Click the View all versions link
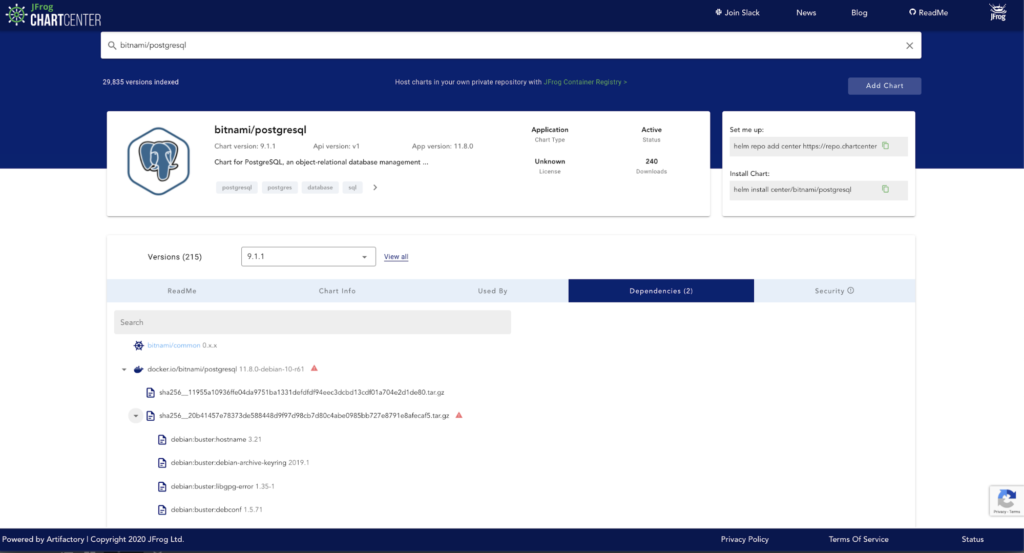Viewport: 1024px width, 553px height. click(x=396, y=257)
